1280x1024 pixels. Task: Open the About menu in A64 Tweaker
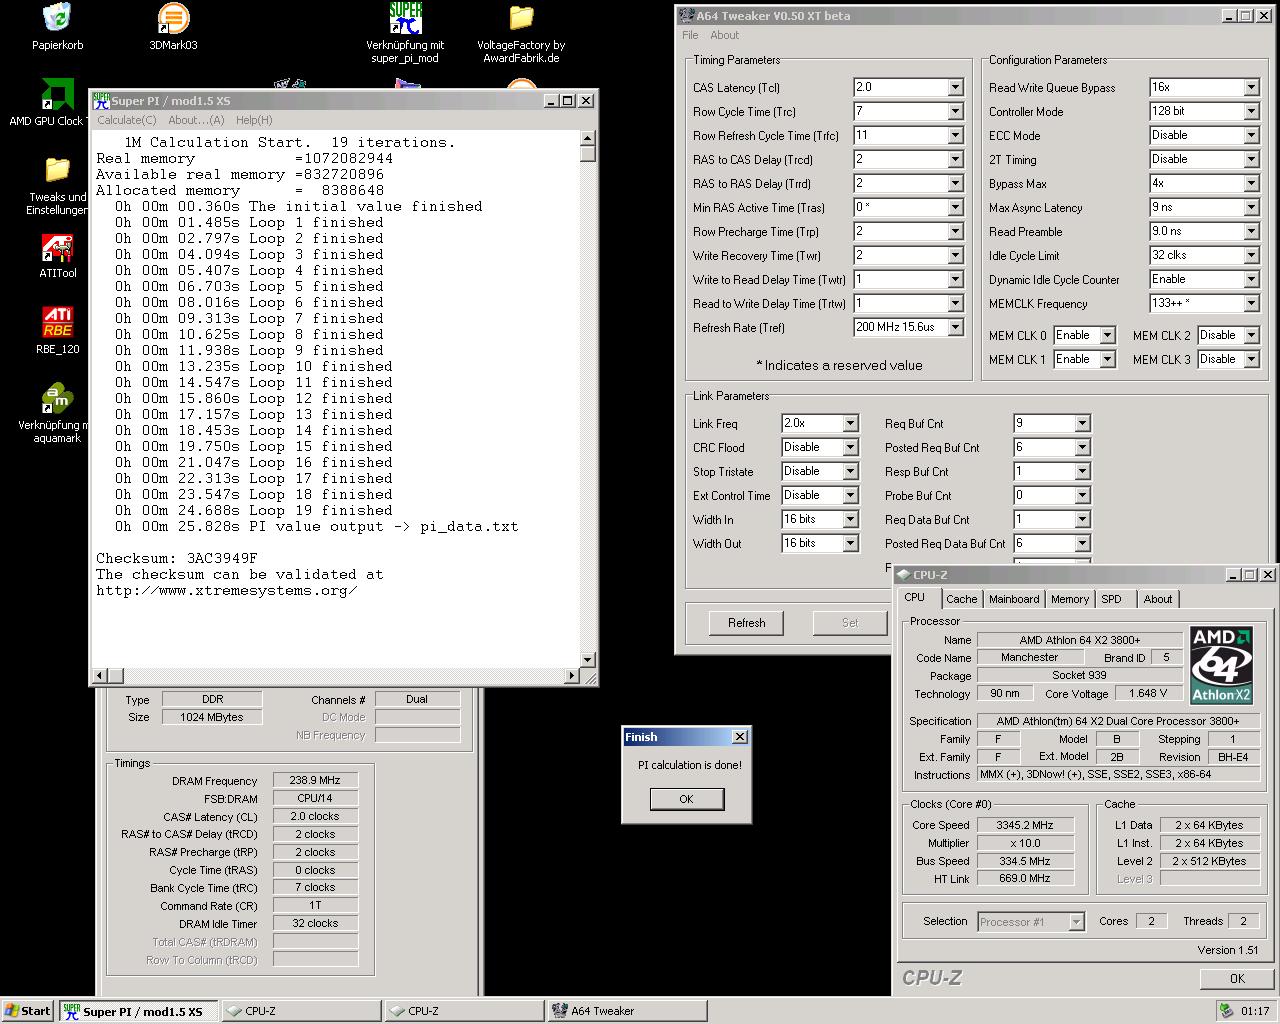(x=724, y=35)
